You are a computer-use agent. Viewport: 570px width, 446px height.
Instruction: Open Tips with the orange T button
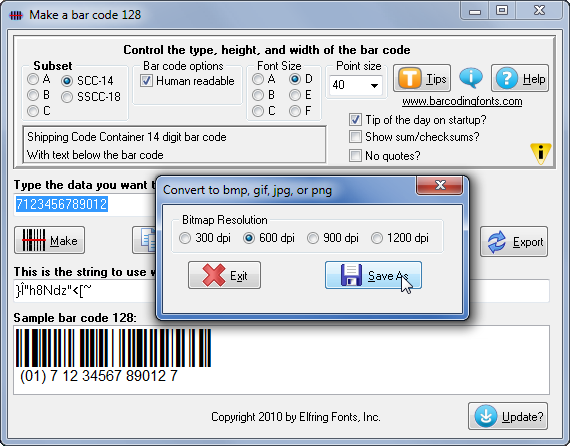[x=422, y=79]
